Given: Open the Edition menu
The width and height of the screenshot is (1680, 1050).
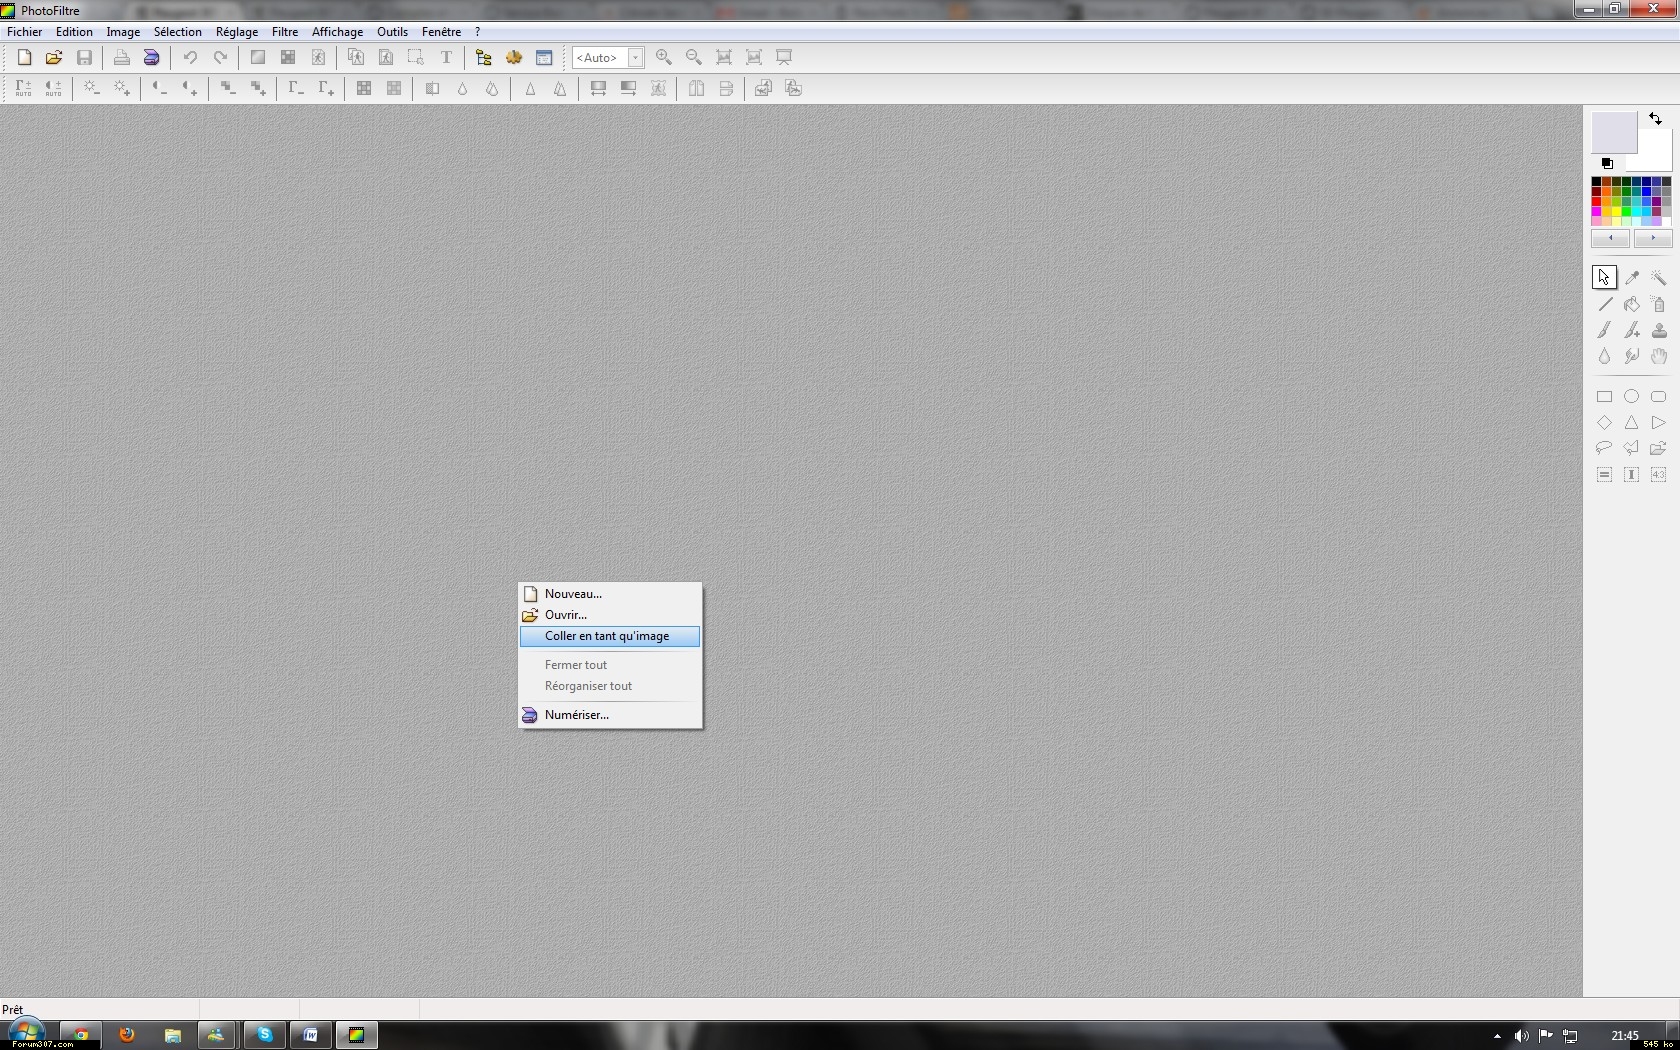Looking at the screenshot, I should (74, 32).
